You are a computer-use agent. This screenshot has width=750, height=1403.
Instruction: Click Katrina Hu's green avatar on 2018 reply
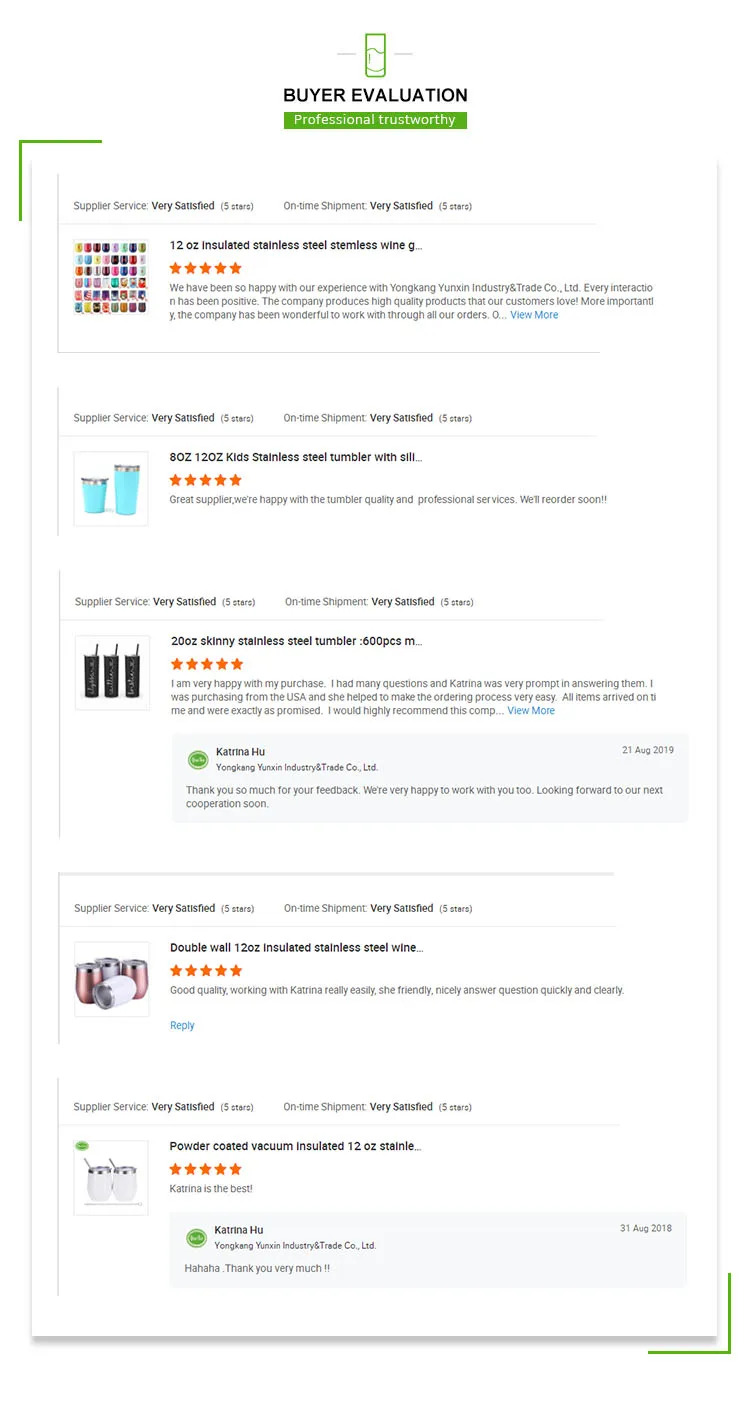tap(197, 1238)
